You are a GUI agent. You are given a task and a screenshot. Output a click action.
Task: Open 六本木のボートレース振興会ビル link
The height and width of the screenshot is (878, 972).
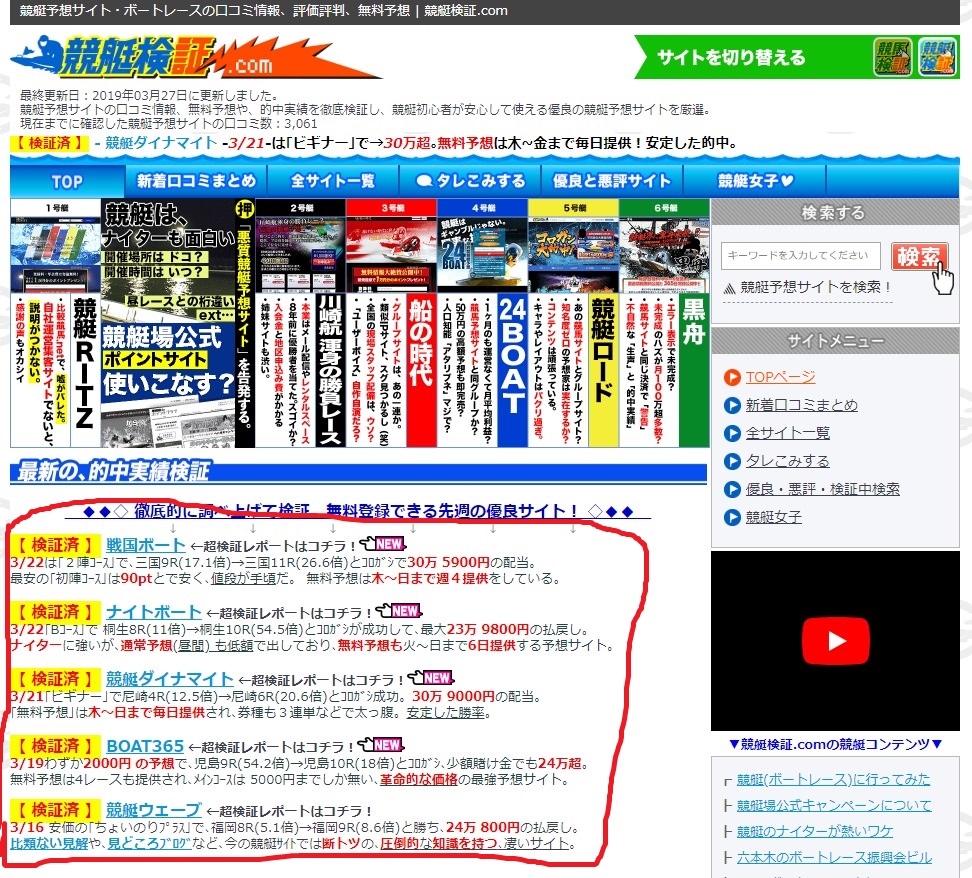point(834,858)
